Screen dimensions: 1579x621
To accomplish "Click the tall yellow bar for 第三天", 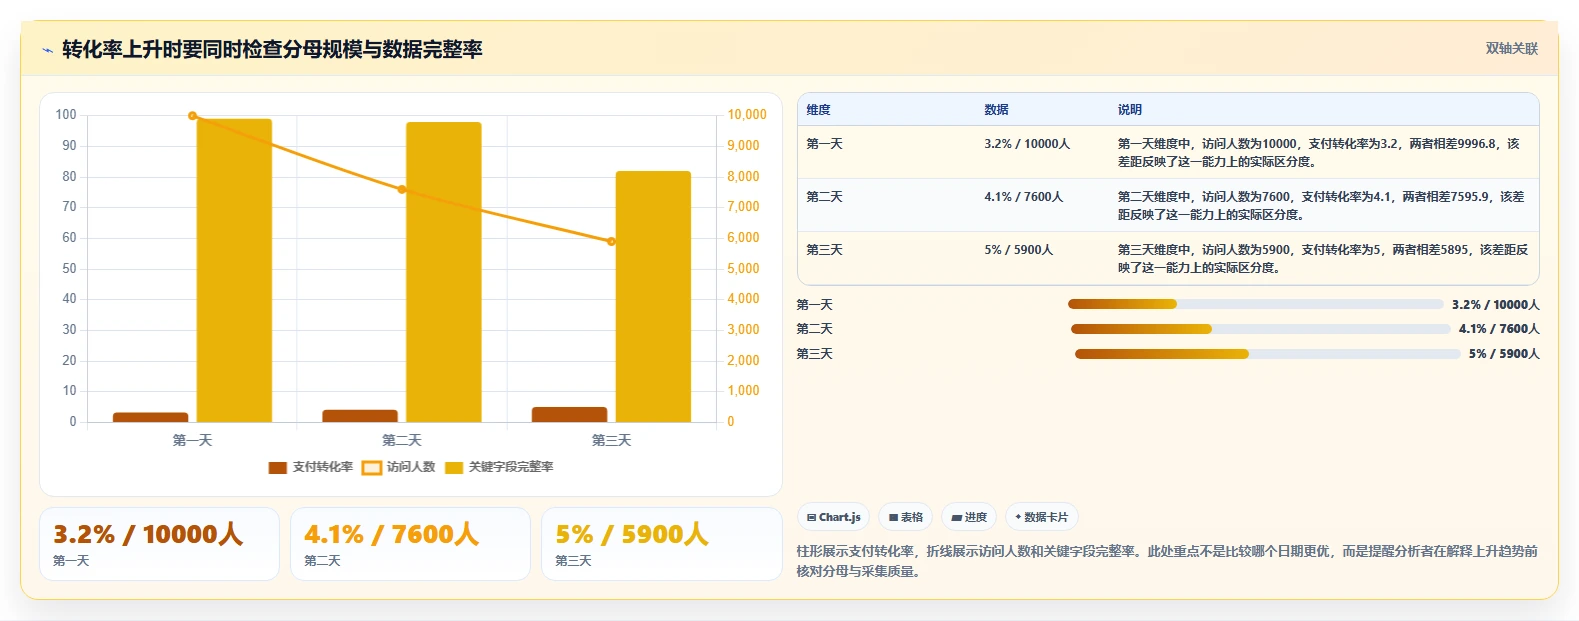I will [x=653, y=297].
